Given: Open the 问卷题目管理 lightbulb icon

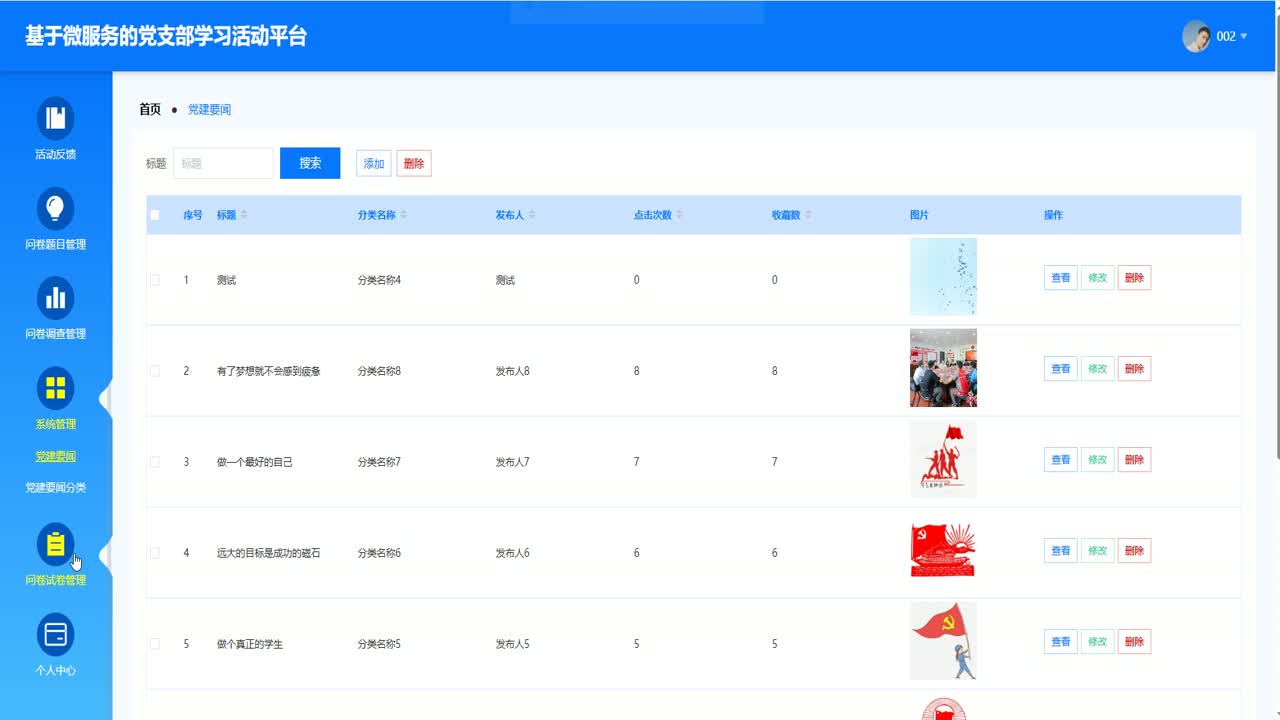Looking at the screenshot, I should [x=56, y=208].
